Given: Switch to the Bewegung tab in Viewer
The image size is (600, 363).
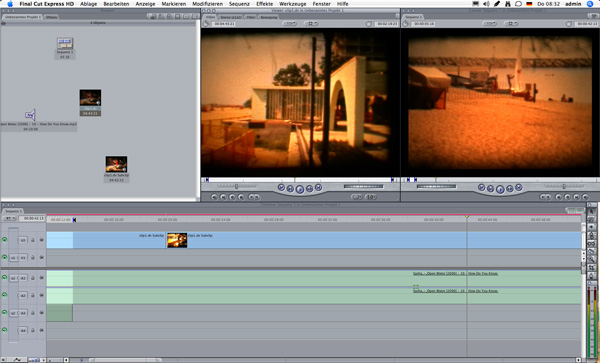Looking at the screenshot, I should click(x=269, y=17).
